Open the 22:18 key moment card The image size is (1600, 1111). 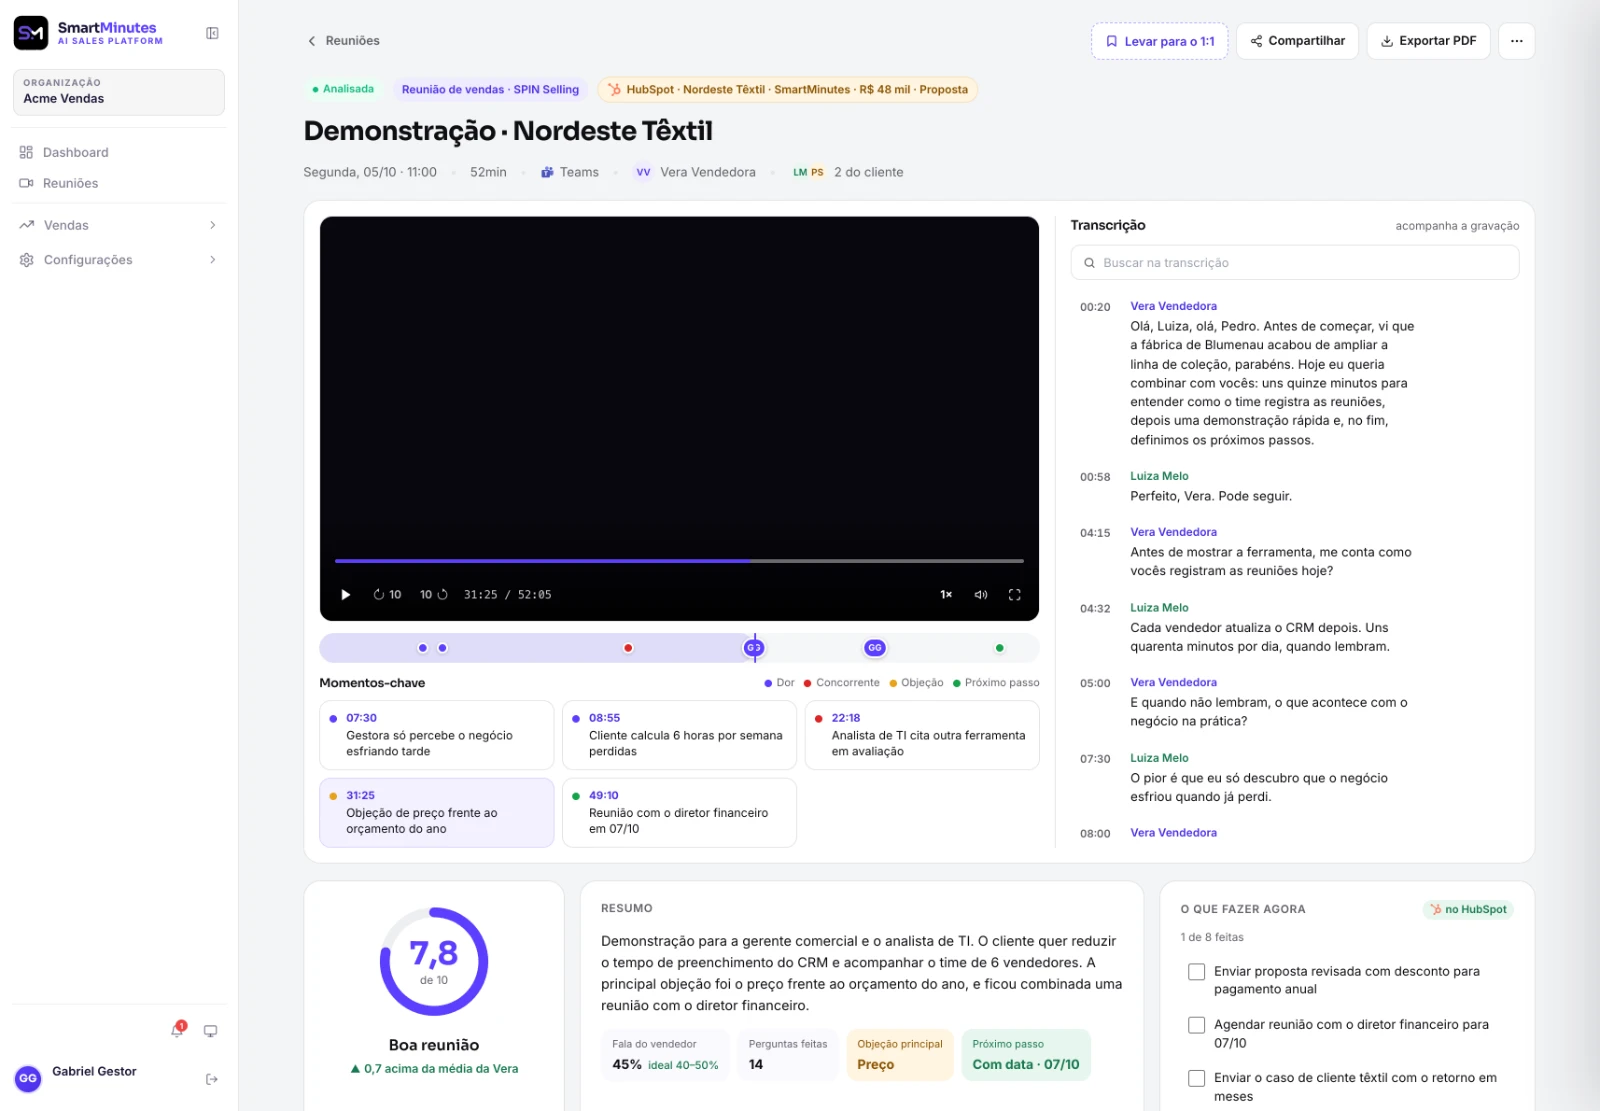point(922,735)
